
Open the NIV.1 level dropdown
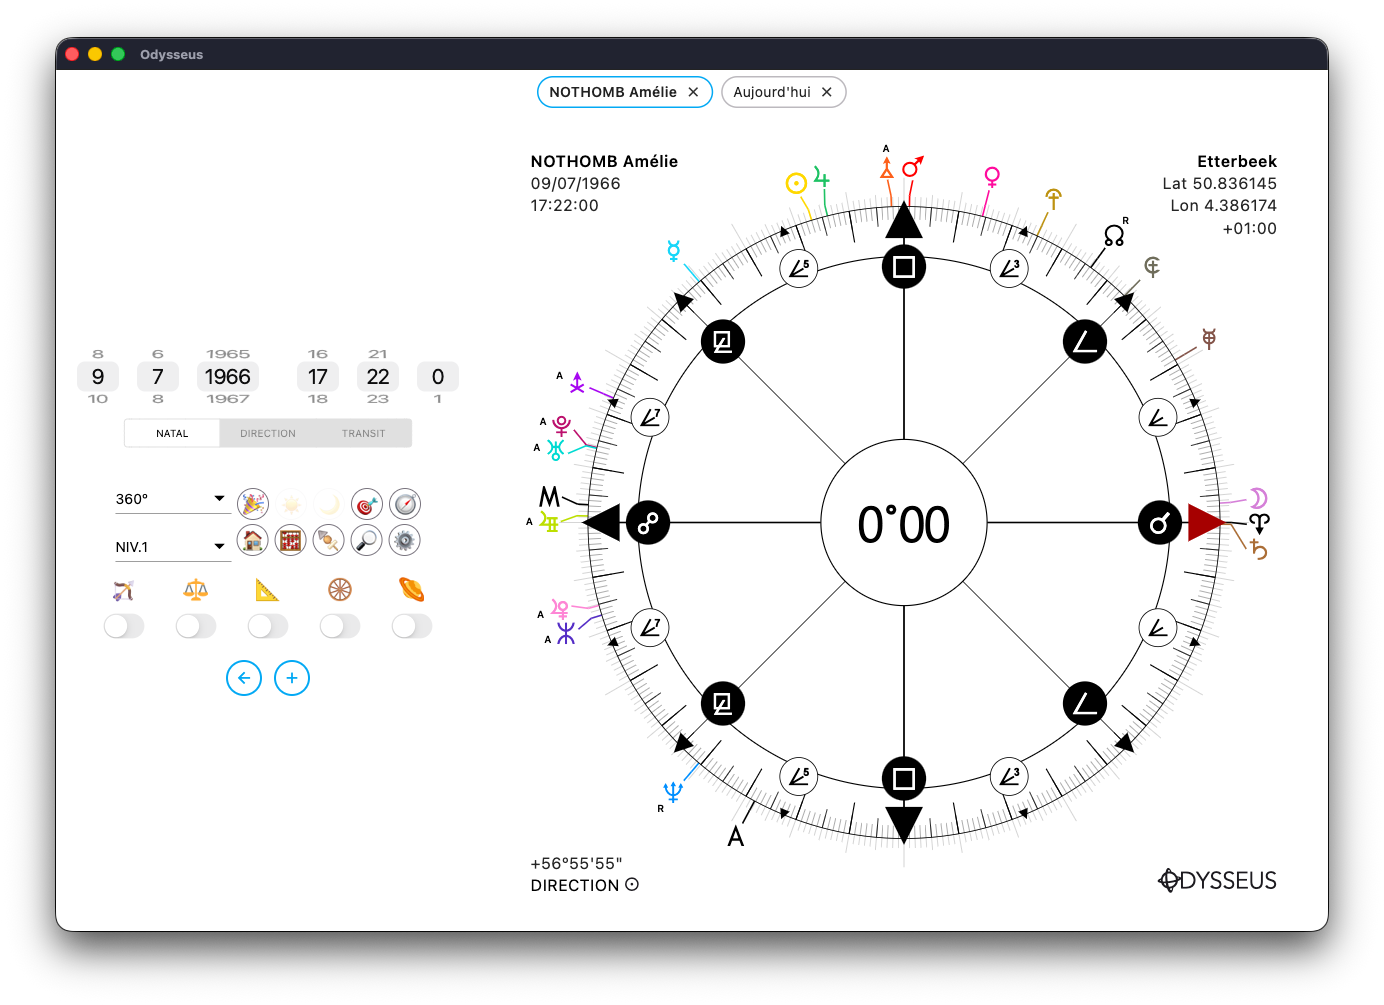pyautogui.click(x=173, y=547)
